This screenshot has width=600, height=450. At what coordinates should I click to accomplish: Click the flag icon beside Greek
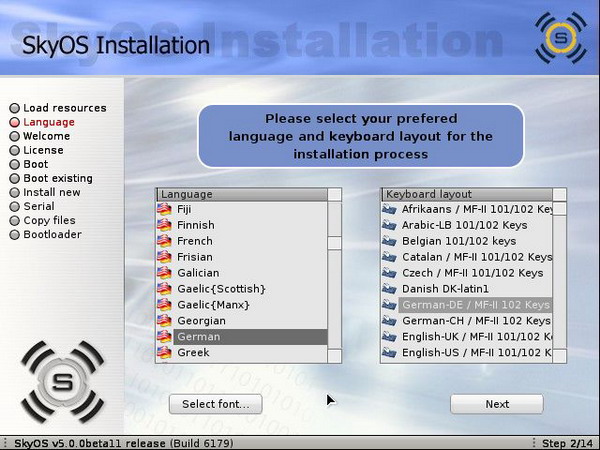click(x=164, y=352)
